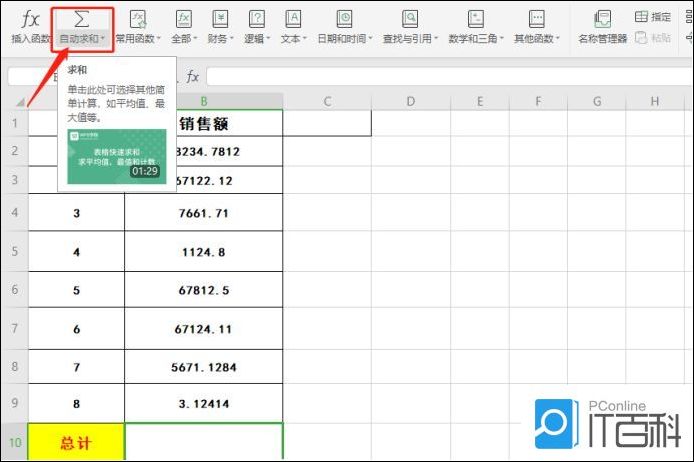Viewport: 694px width, 462px height.
Task: Select row 7 header
Action: (15, 328)
